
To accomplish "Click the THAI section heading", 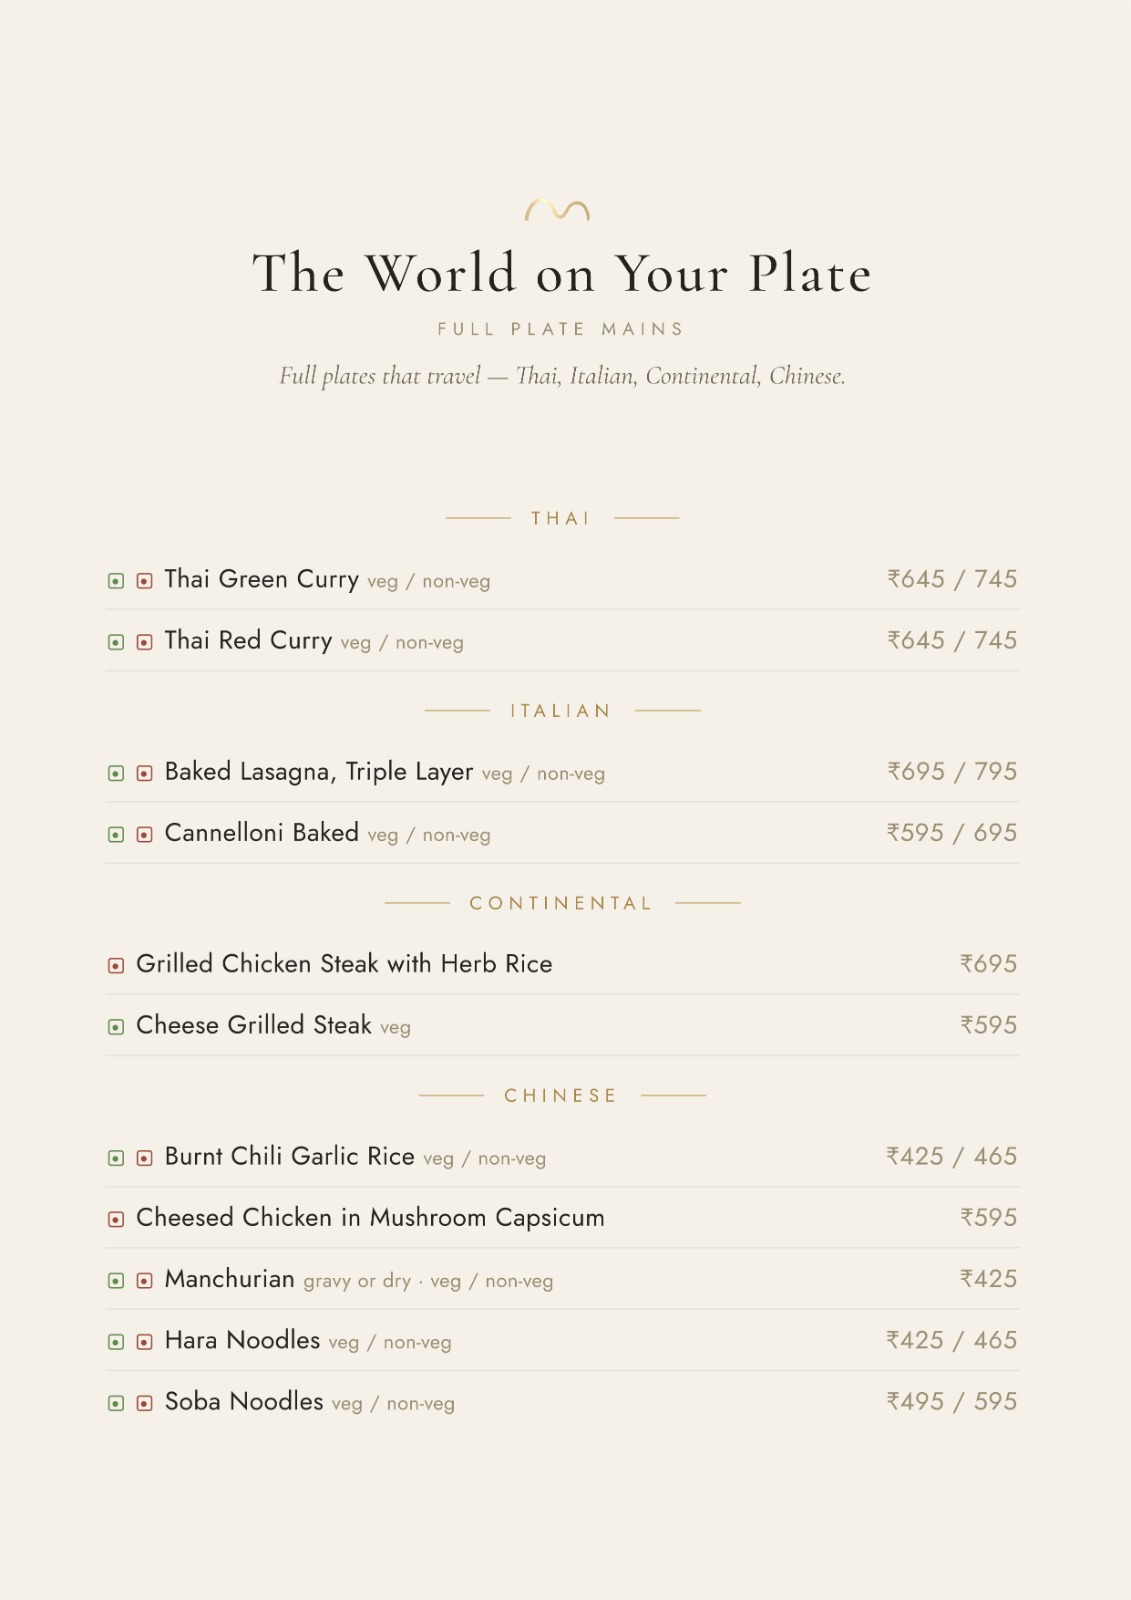I will click(x=561, y=518).
